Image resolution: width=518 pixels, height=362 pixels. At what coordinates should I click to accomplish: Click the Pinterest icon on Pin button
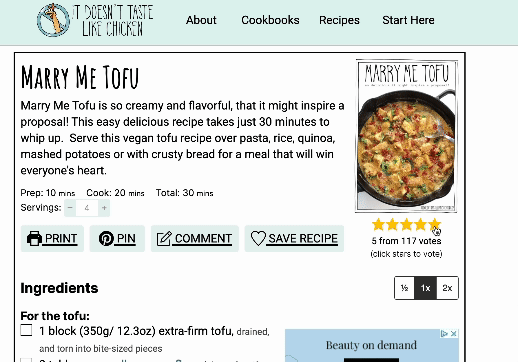coord(106,239)
